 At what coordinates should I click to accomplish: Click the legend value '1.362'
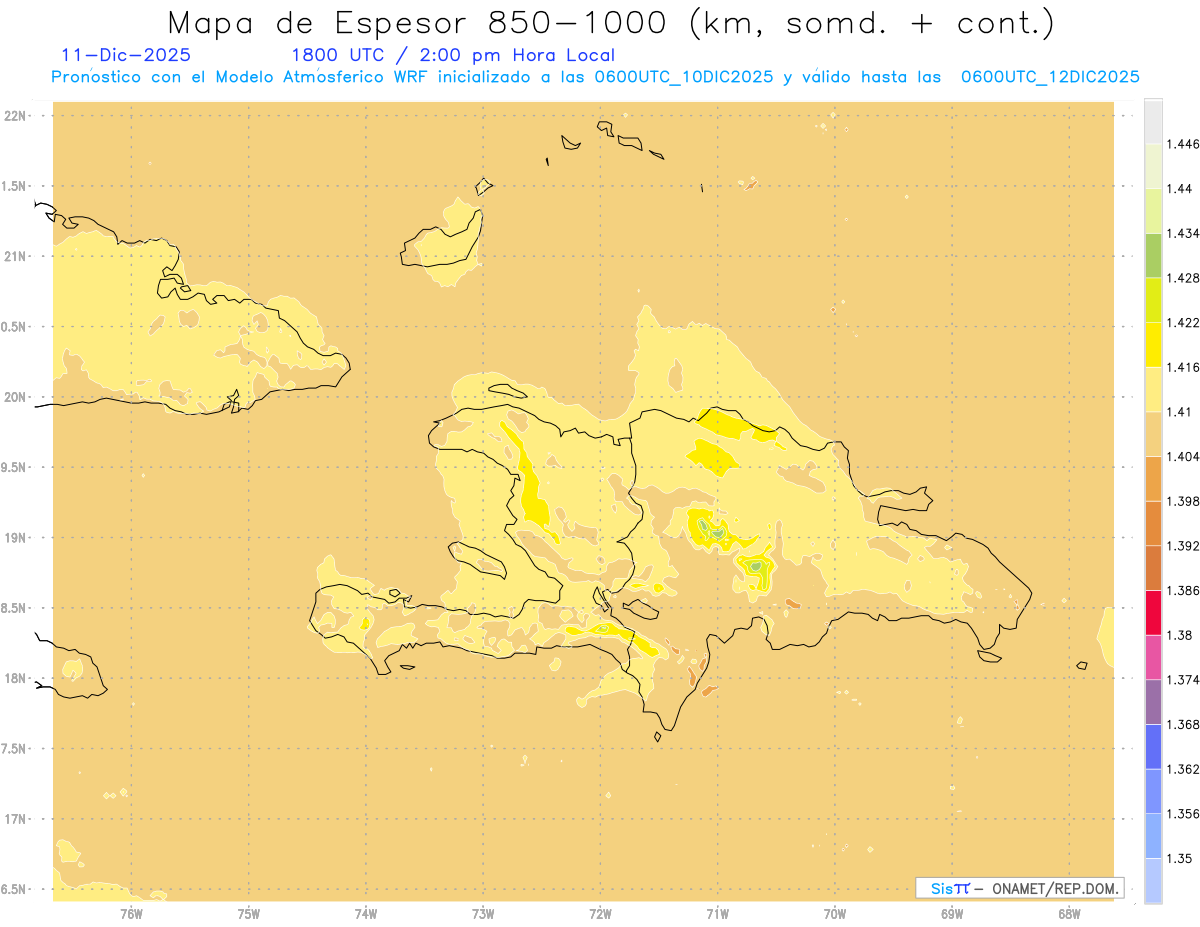tap(1183, 769)
